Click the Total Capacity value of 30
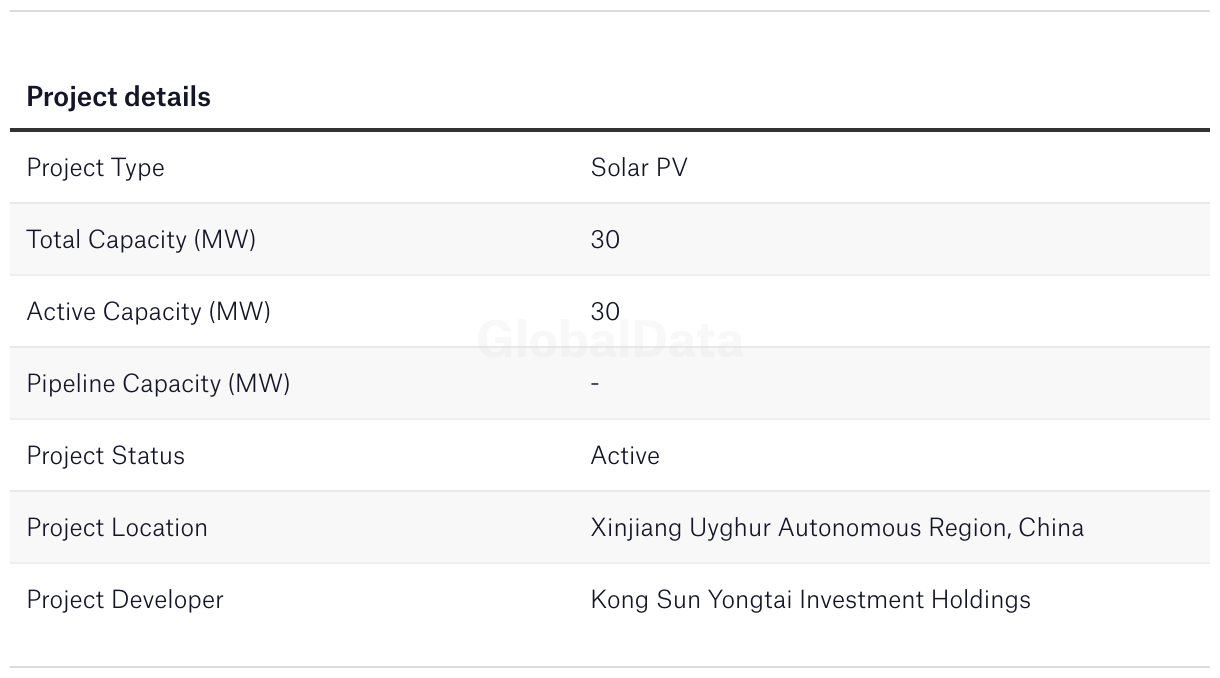Image resolution: width=1220 pixels, height=678 pixels. [605, 240]
